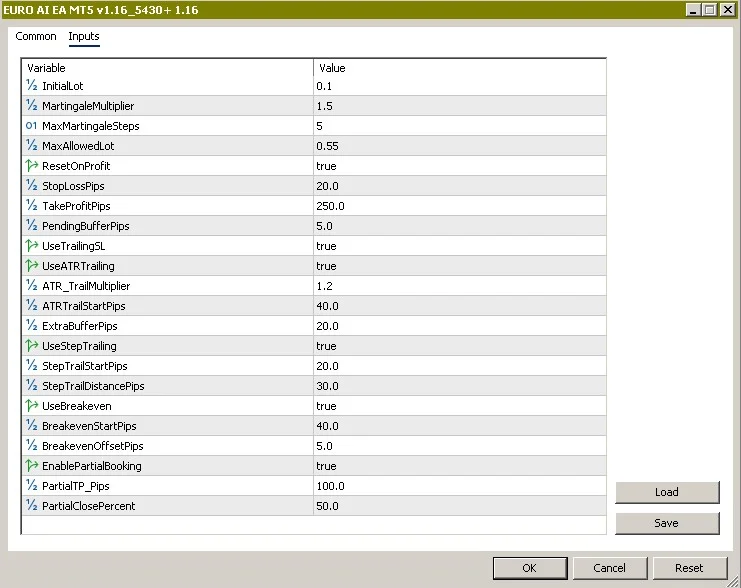Open the Inputs tab
The image size is (741, 588).
84,37
